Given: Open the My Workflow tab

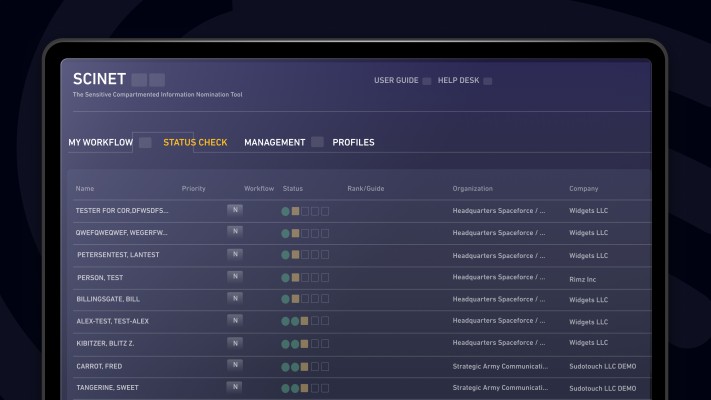Looking at the screenshot, I should tap(101, 142).
